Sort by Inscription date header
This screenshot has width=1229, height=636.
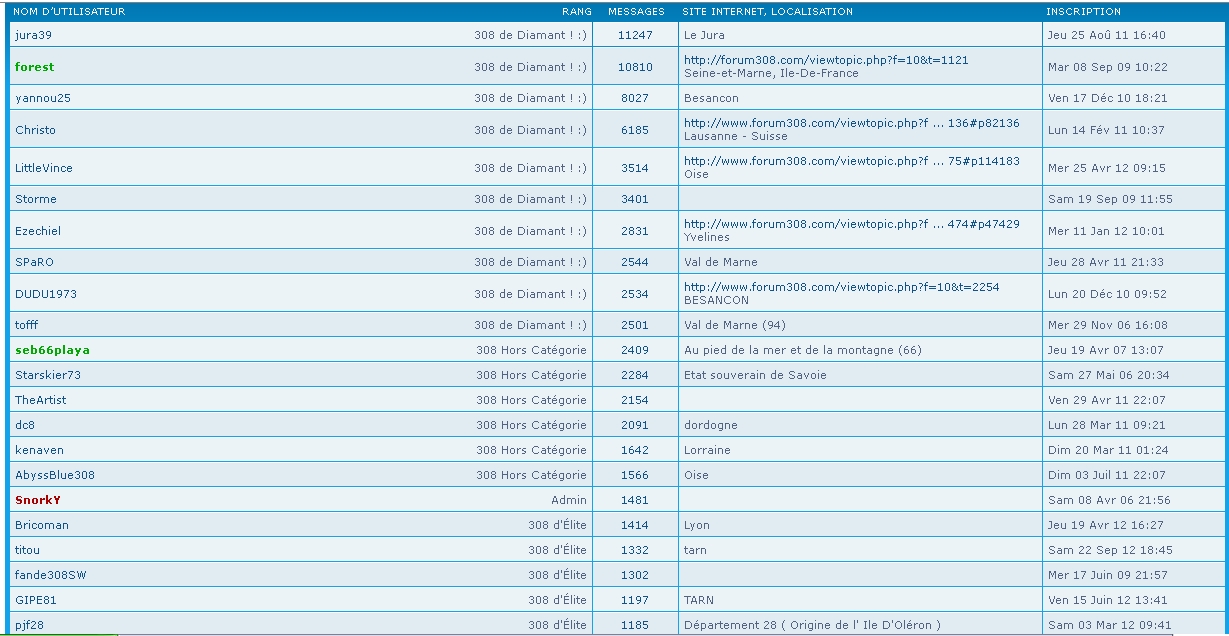point(1083,12)
